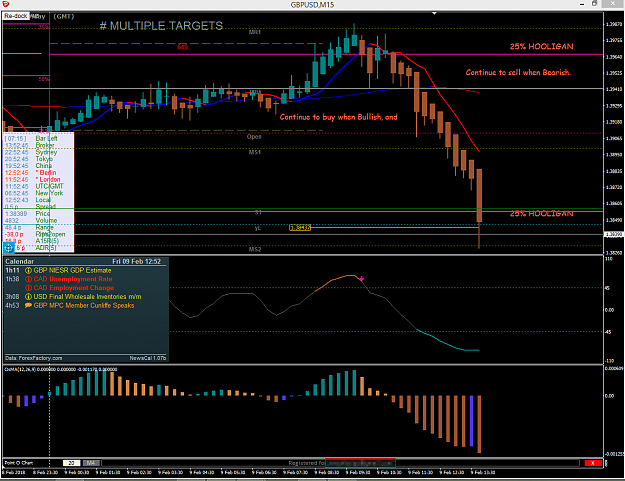Click the Point O Chart label
The height and width of the screenshot is (481, 625).
(19, 463)
